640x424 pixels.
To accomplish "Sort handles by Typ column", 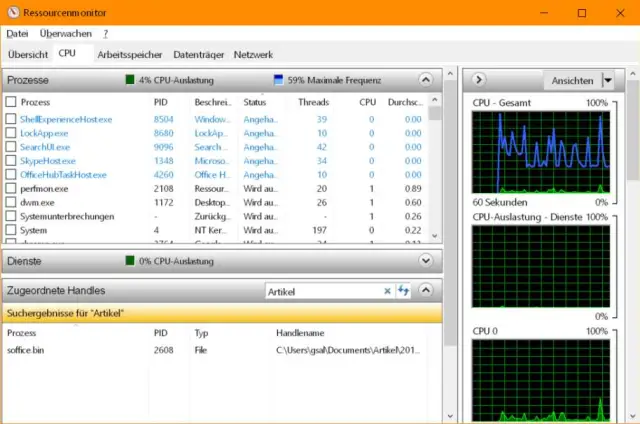I will point(201,333).
